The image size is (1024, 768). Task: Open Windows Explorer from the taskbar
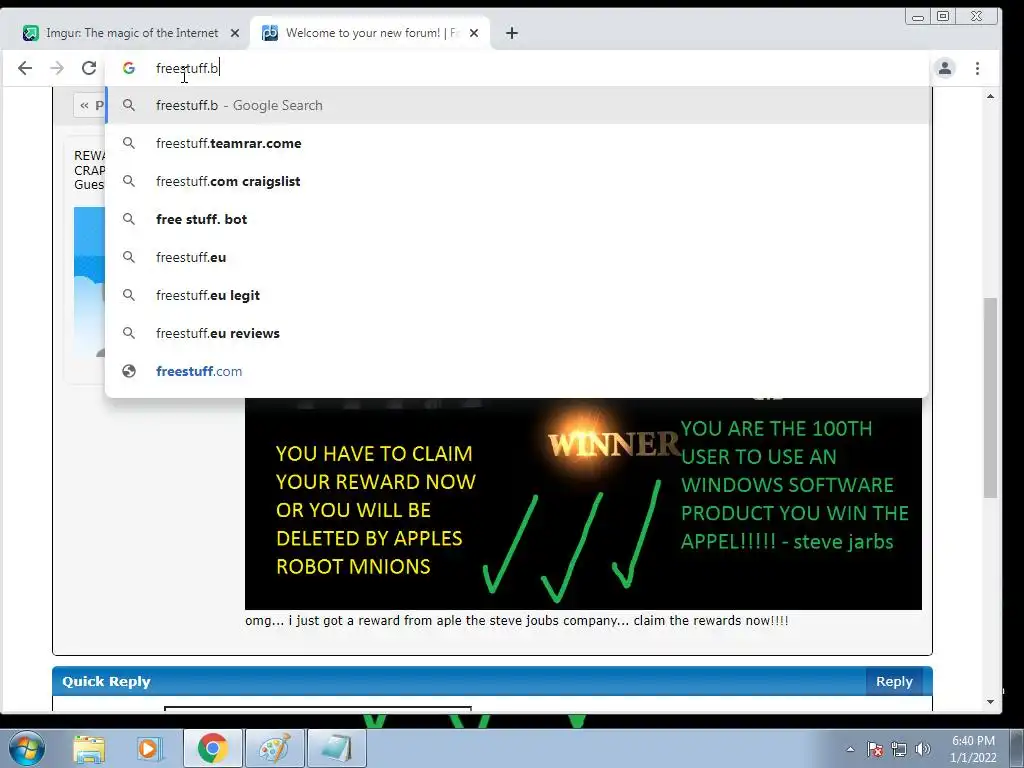(x=89, y=748)
